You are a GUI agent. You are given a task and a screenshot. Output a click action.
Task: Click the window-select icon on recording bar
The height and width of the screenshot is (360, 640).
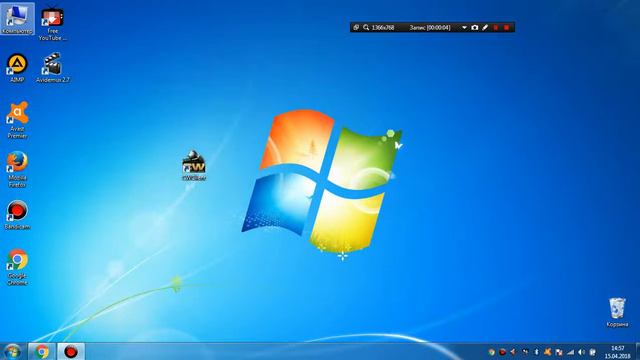point(356,27)
